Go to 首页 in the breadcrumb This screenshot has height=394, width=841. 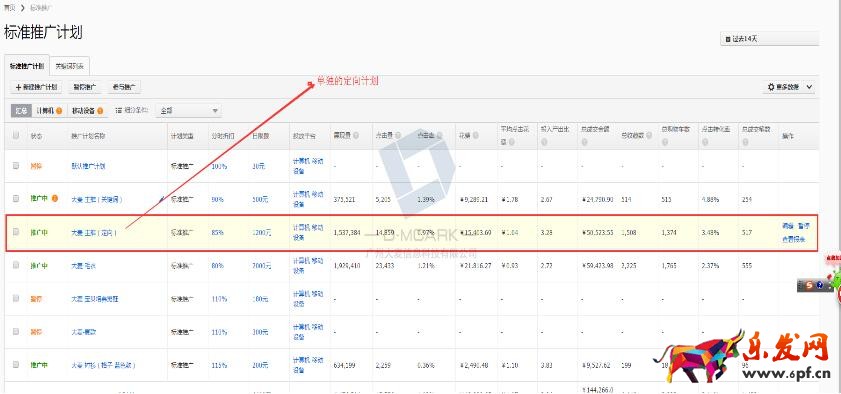pos(9,8)
